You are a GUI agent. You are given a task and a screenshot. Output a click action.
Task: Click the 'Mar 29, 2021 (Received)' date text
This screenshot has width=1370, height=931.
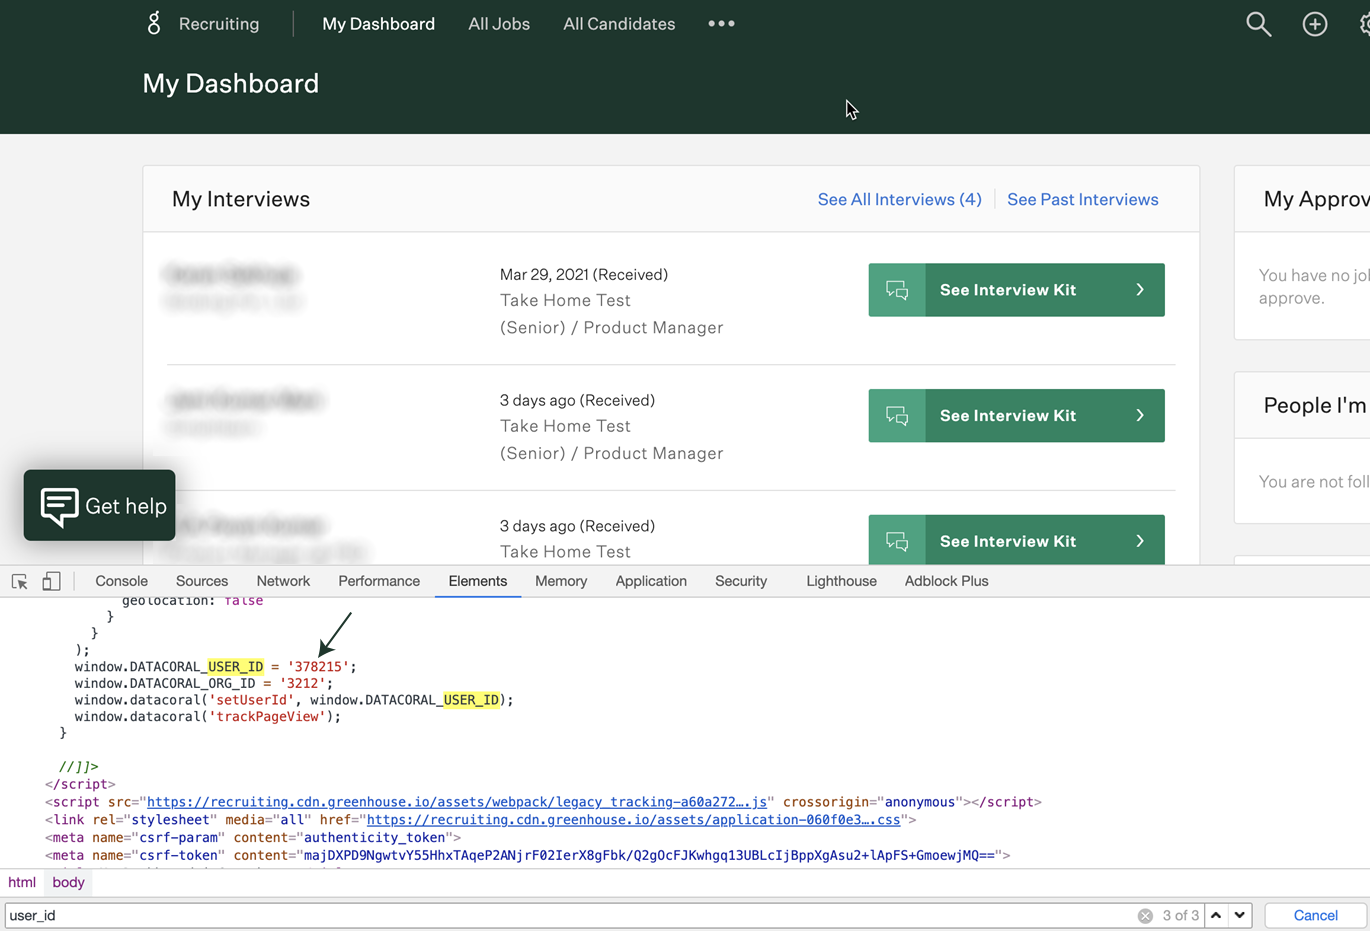coord(584,274)
